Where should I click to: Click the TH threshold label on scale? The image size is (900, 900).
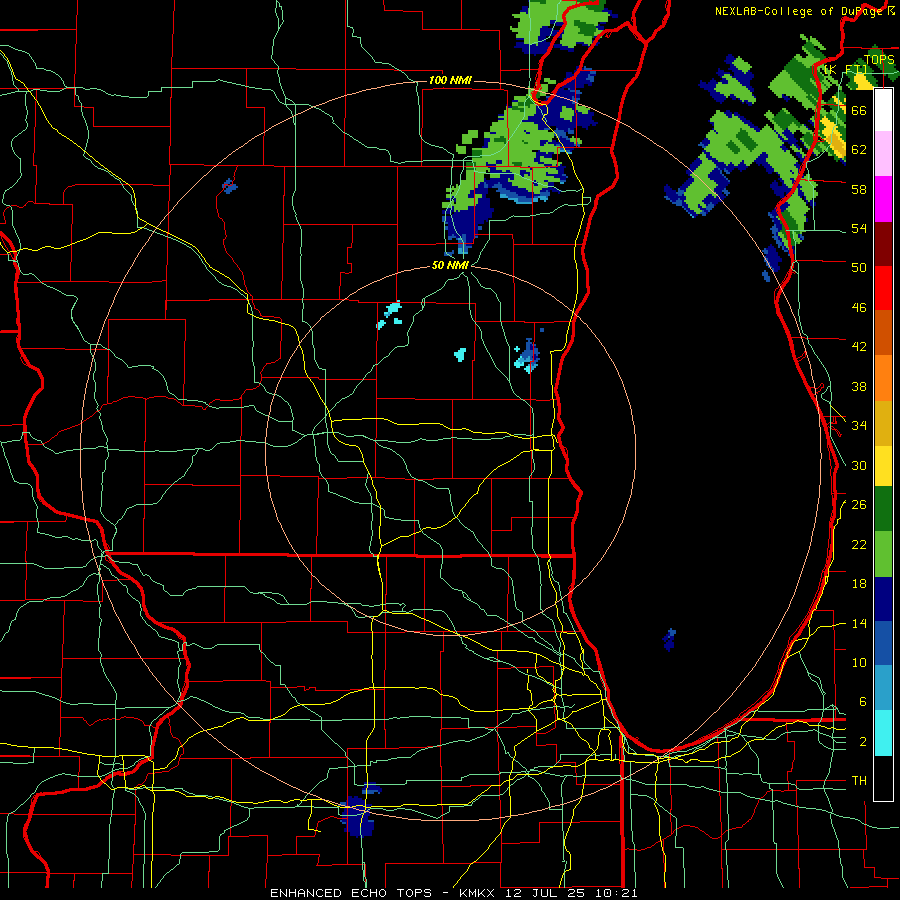click(859, 781)
